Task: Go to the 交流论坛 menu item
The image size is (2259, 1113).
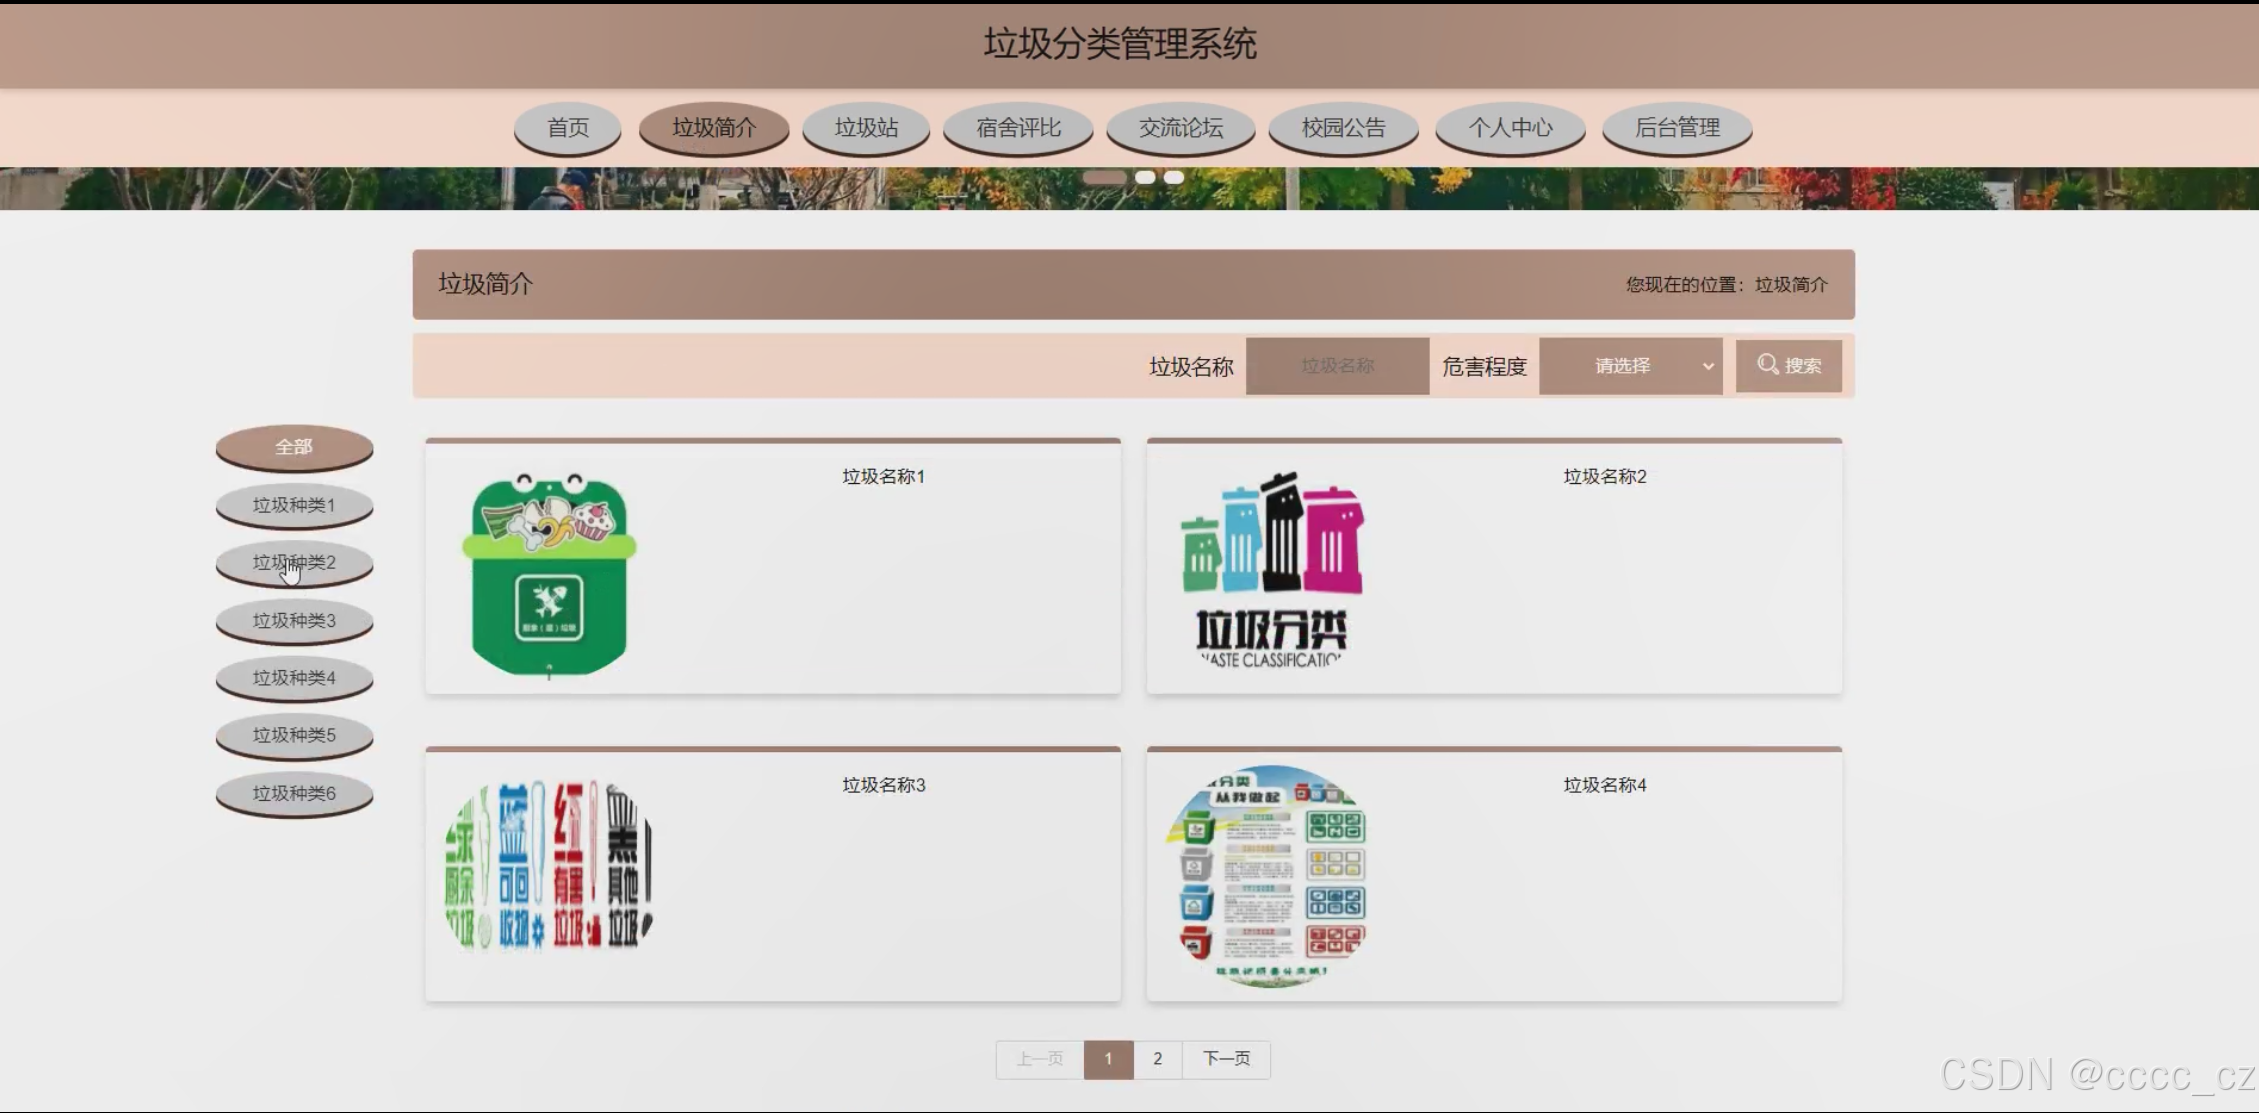Action: tap(1180, 128)
